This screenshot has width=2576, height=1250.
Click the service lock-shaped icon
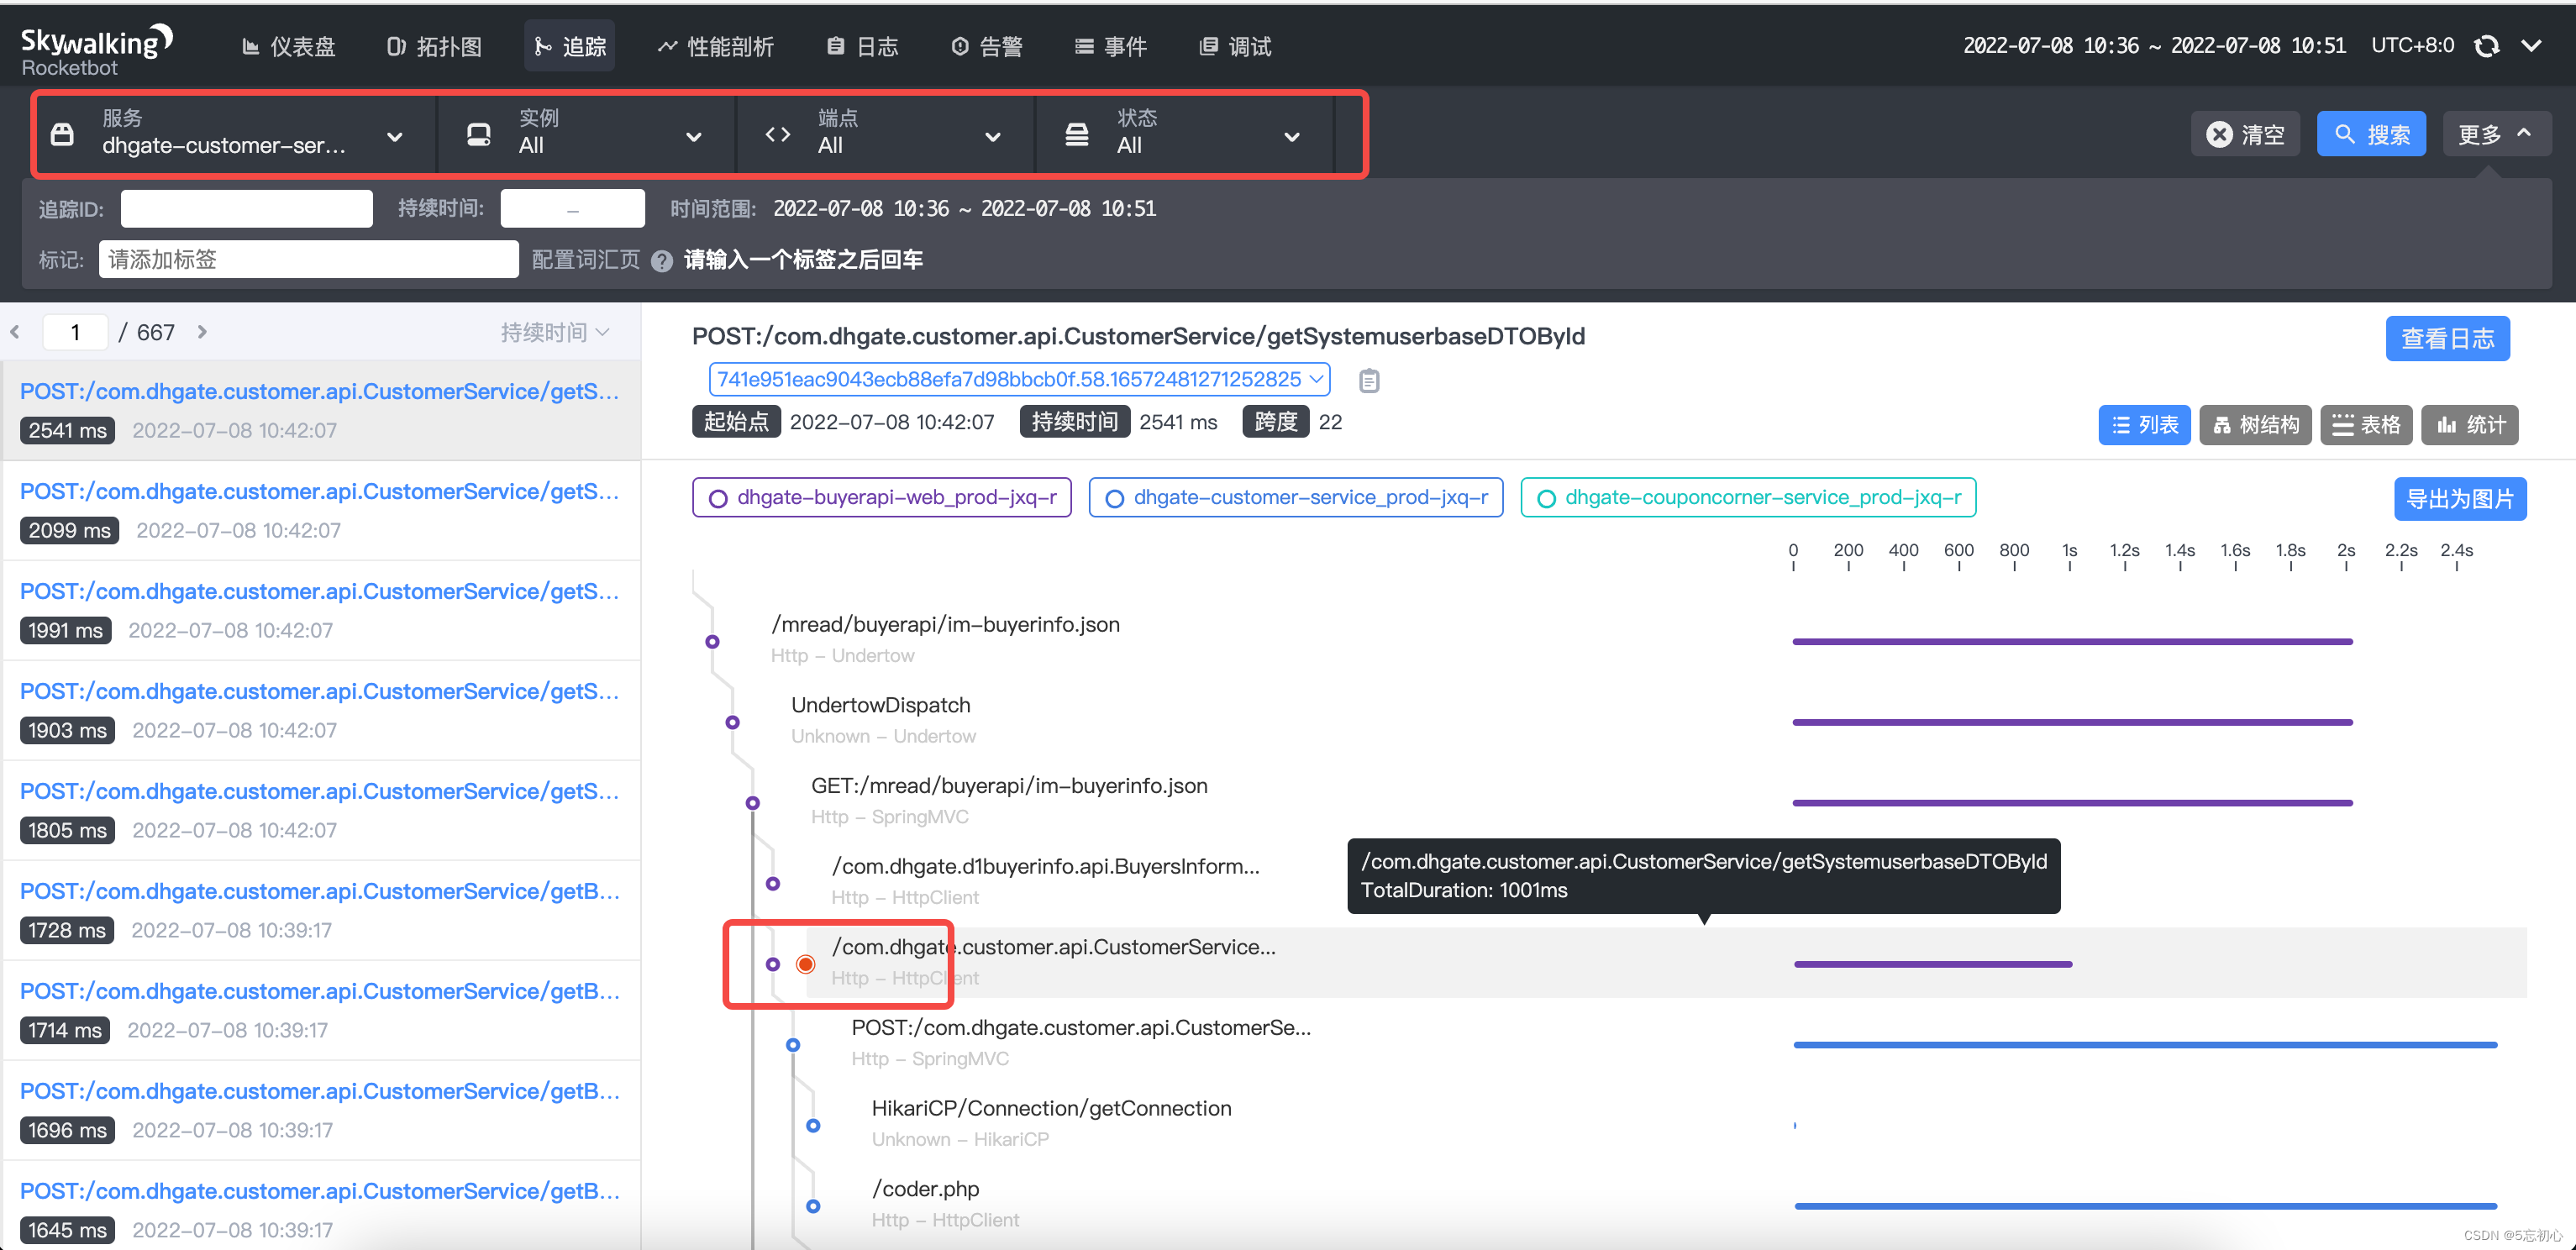coord(62,134)
